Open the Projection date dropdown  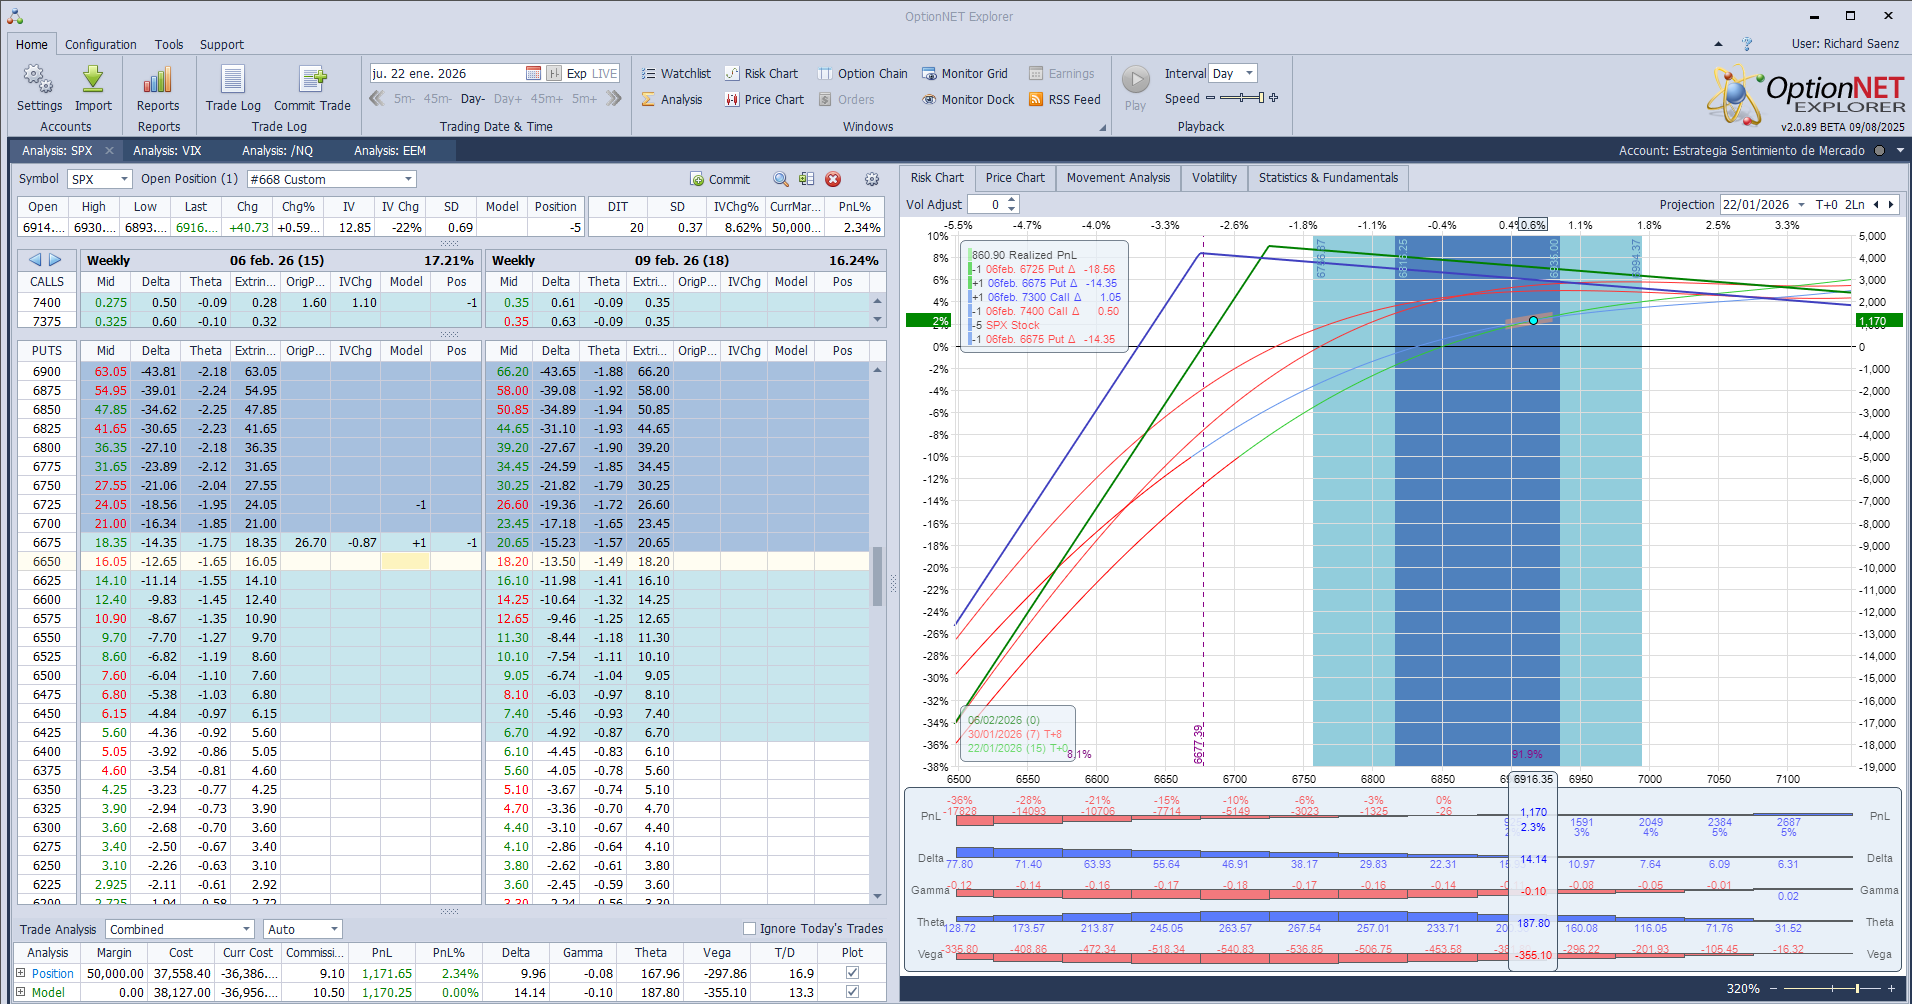(1802, 204)
